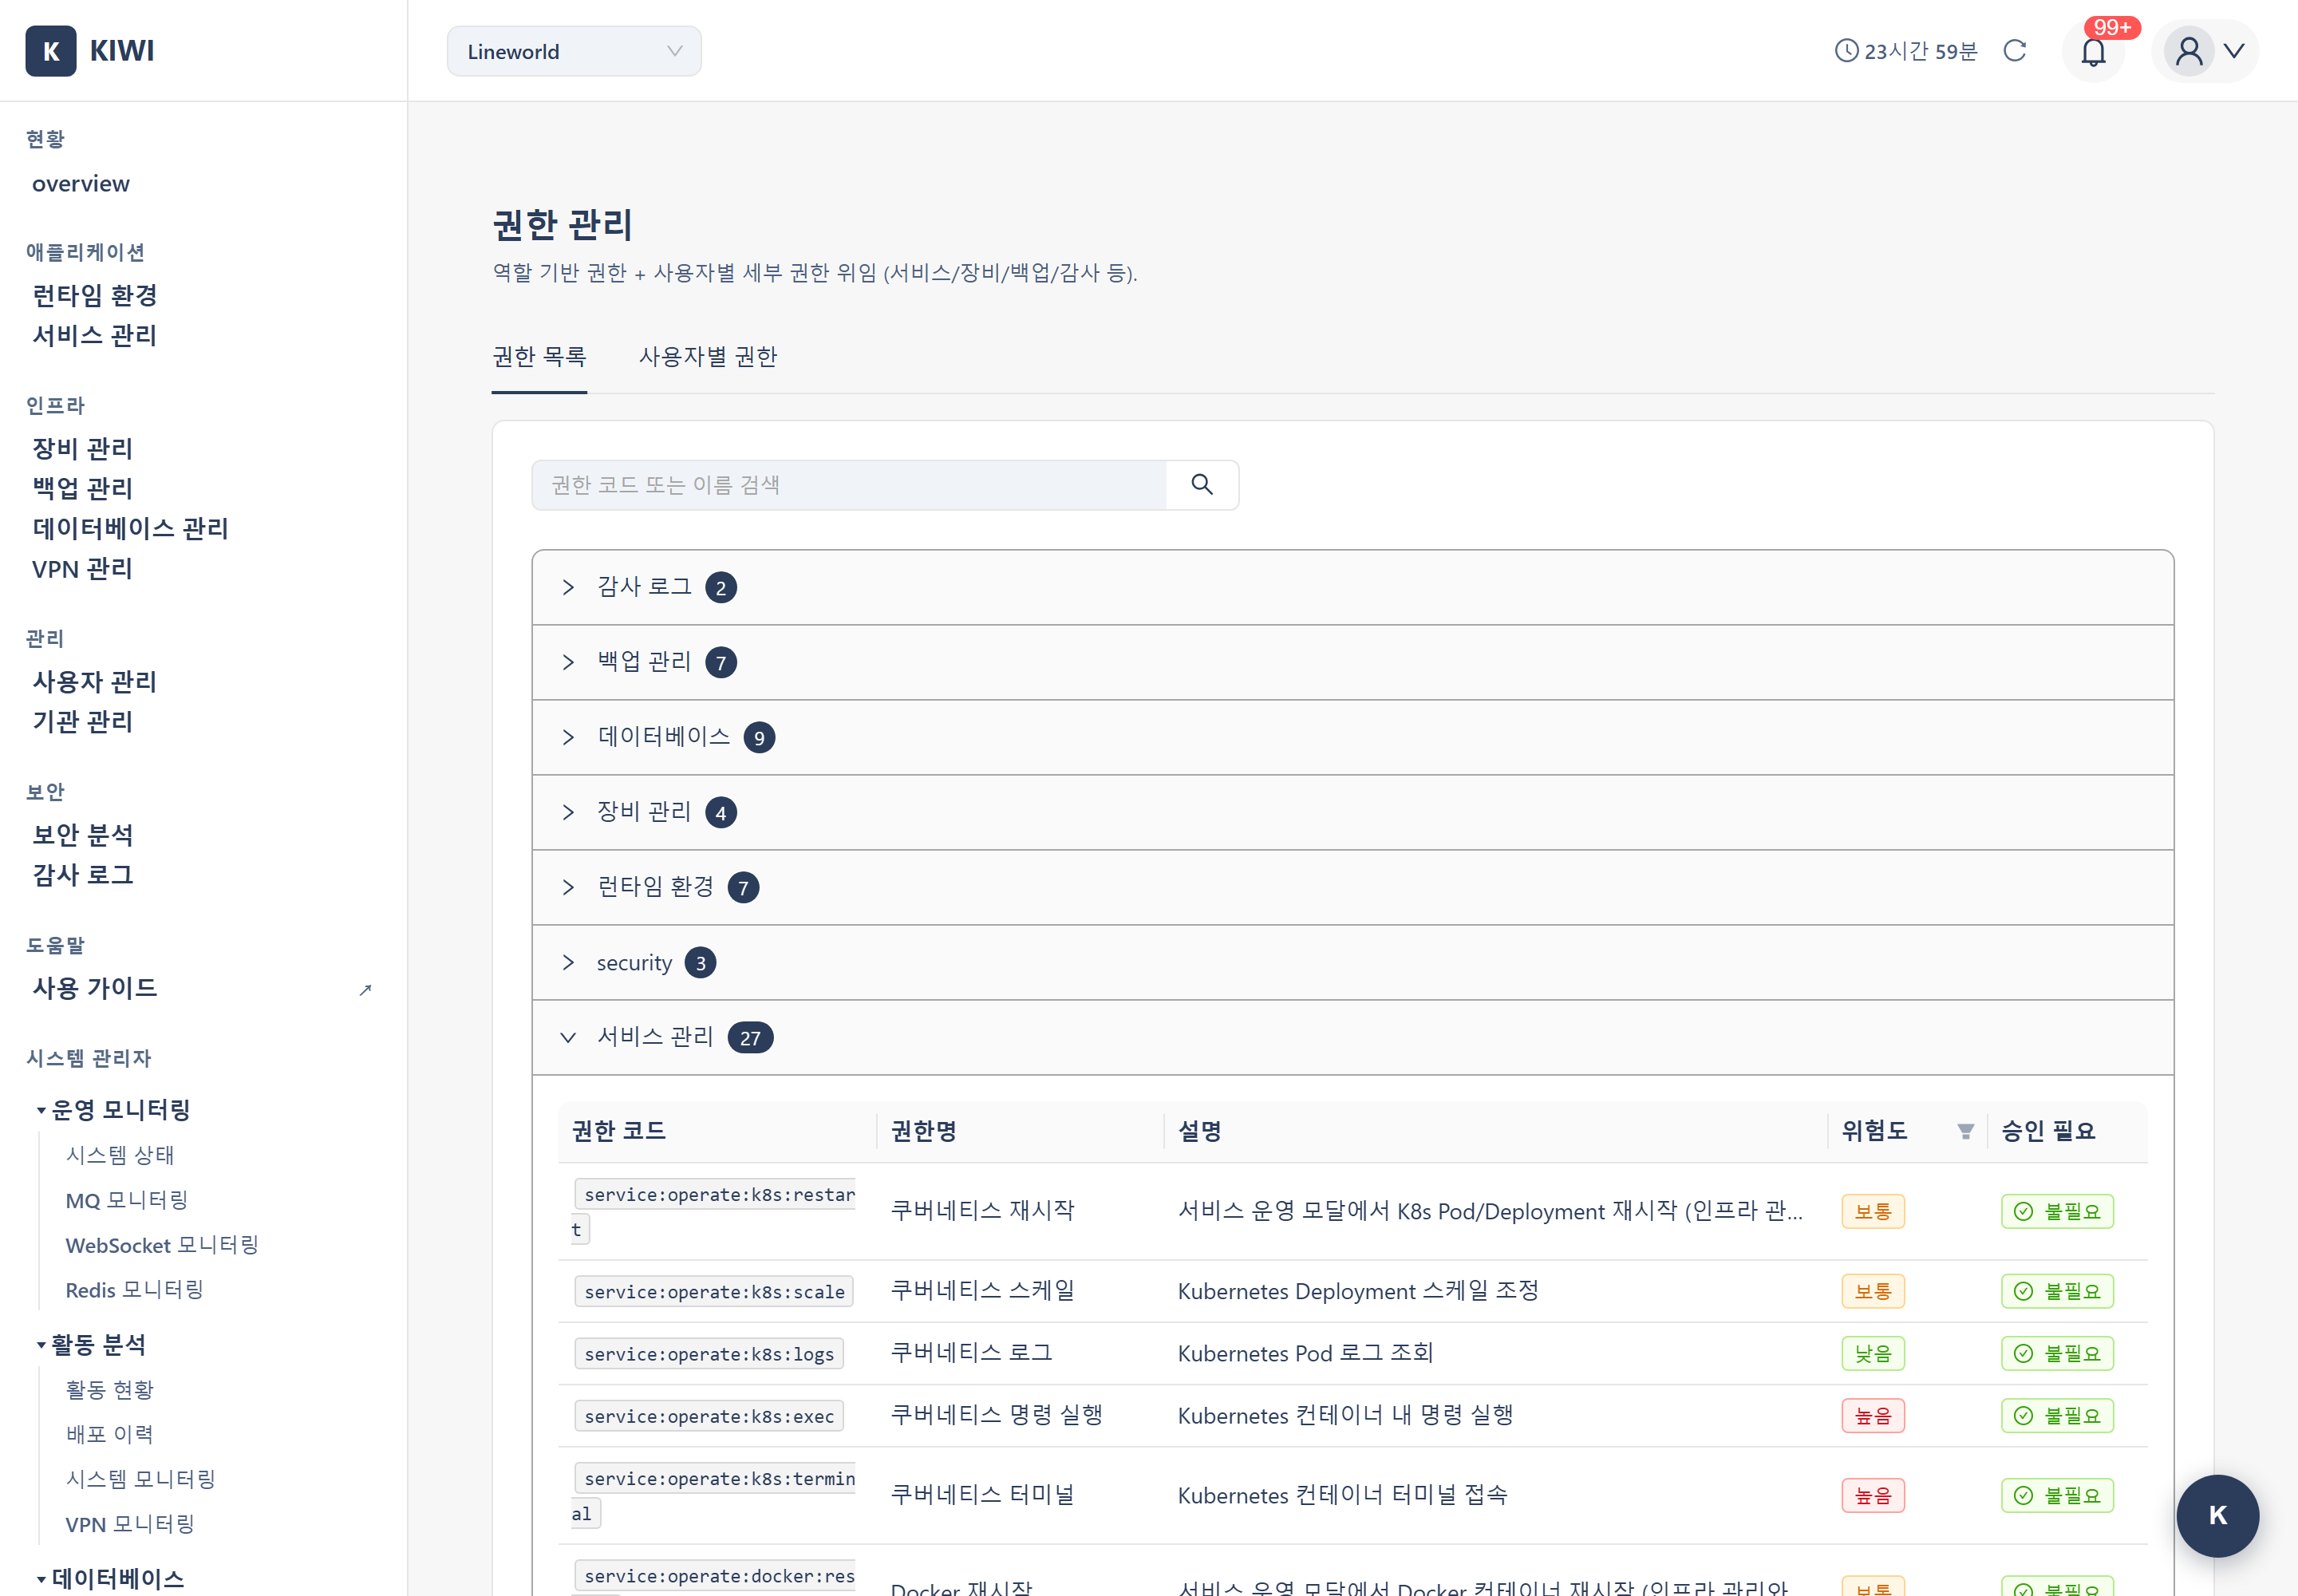Open Redis 모니터링 submenu item

point(135,1290)
